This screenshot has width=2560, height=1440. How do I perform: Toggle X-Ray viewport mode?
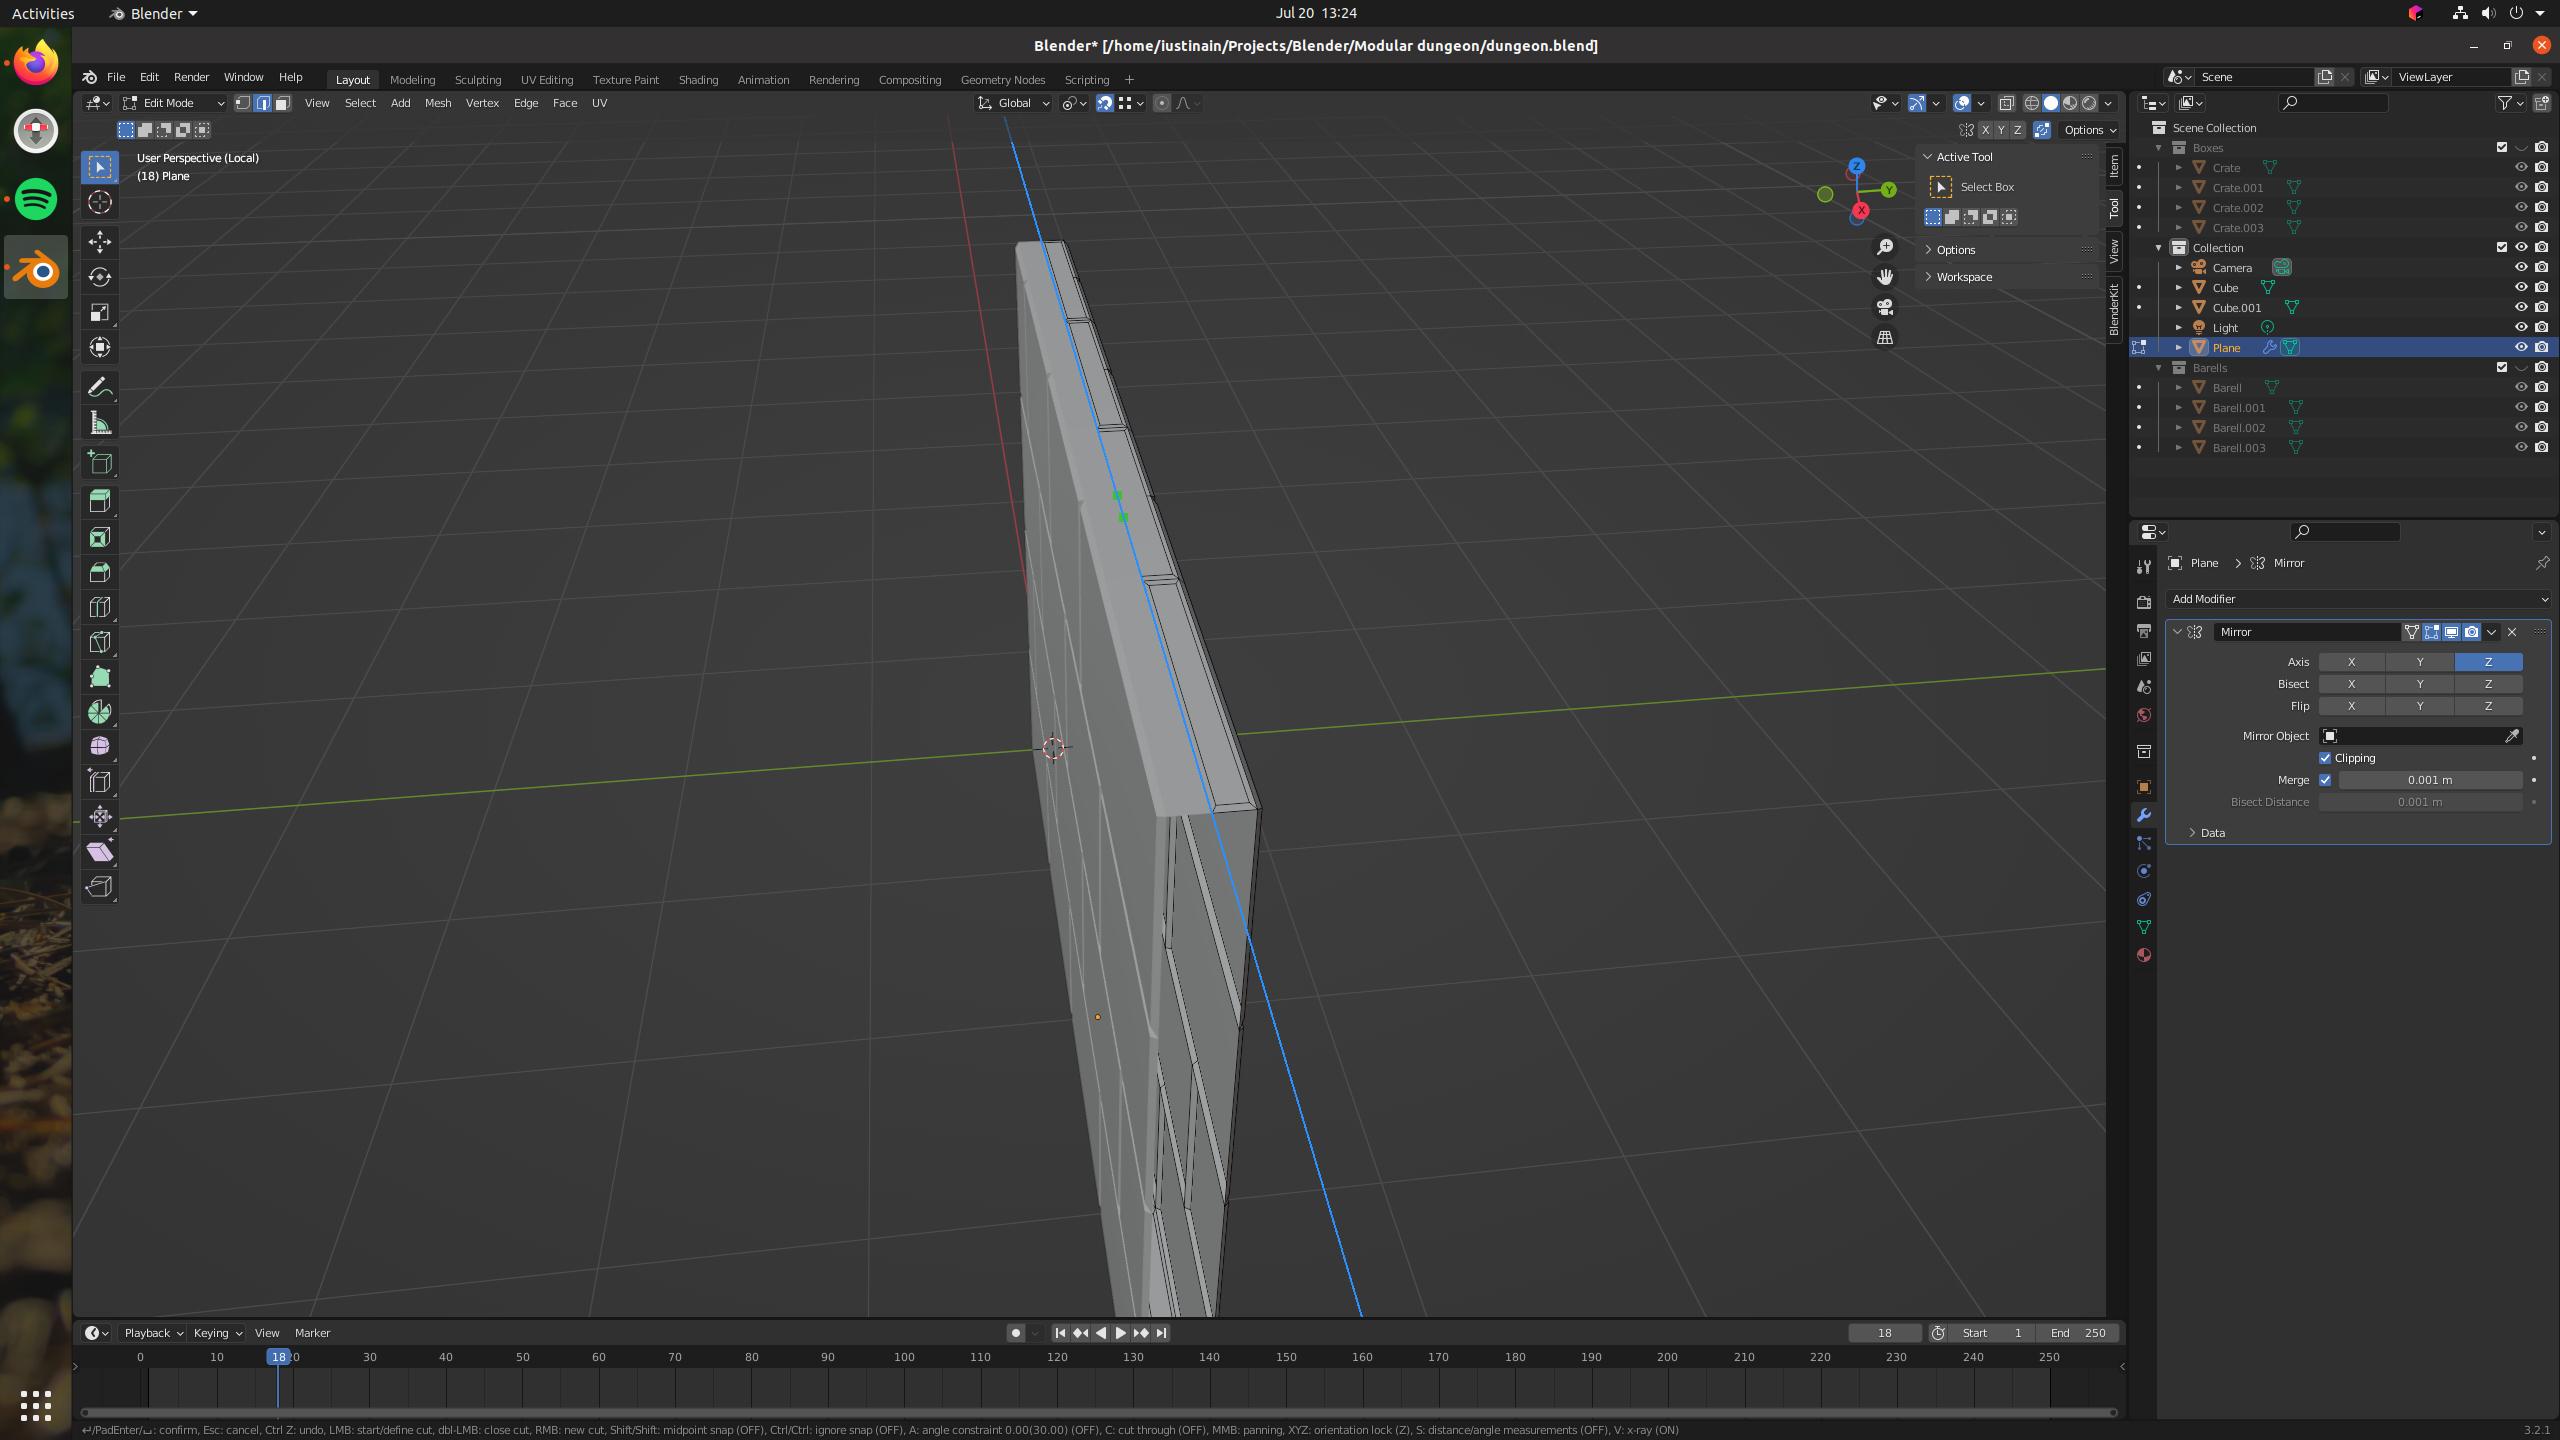pyautogui.click(x=2005, y=103)
